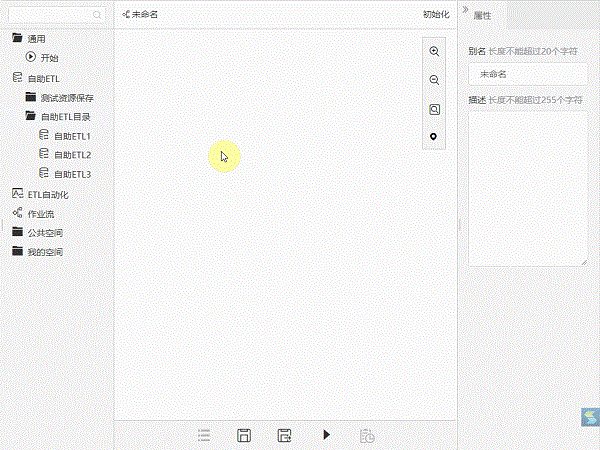Click the 描述 textarea
The image size is (600, 450).
point(528,189)
